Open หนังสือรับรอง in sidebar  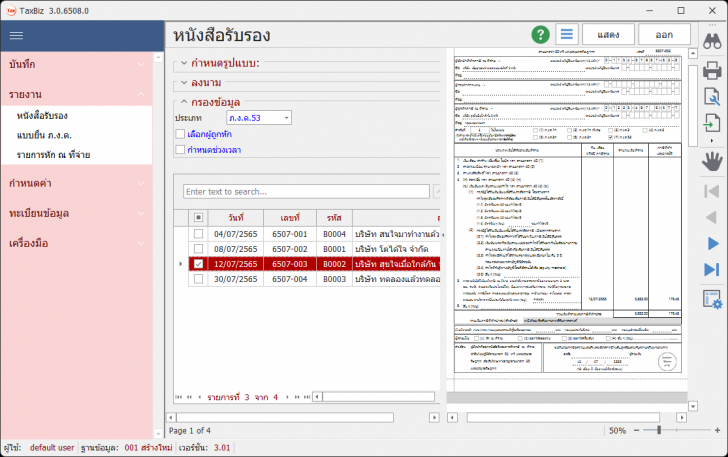click(42, 116)
